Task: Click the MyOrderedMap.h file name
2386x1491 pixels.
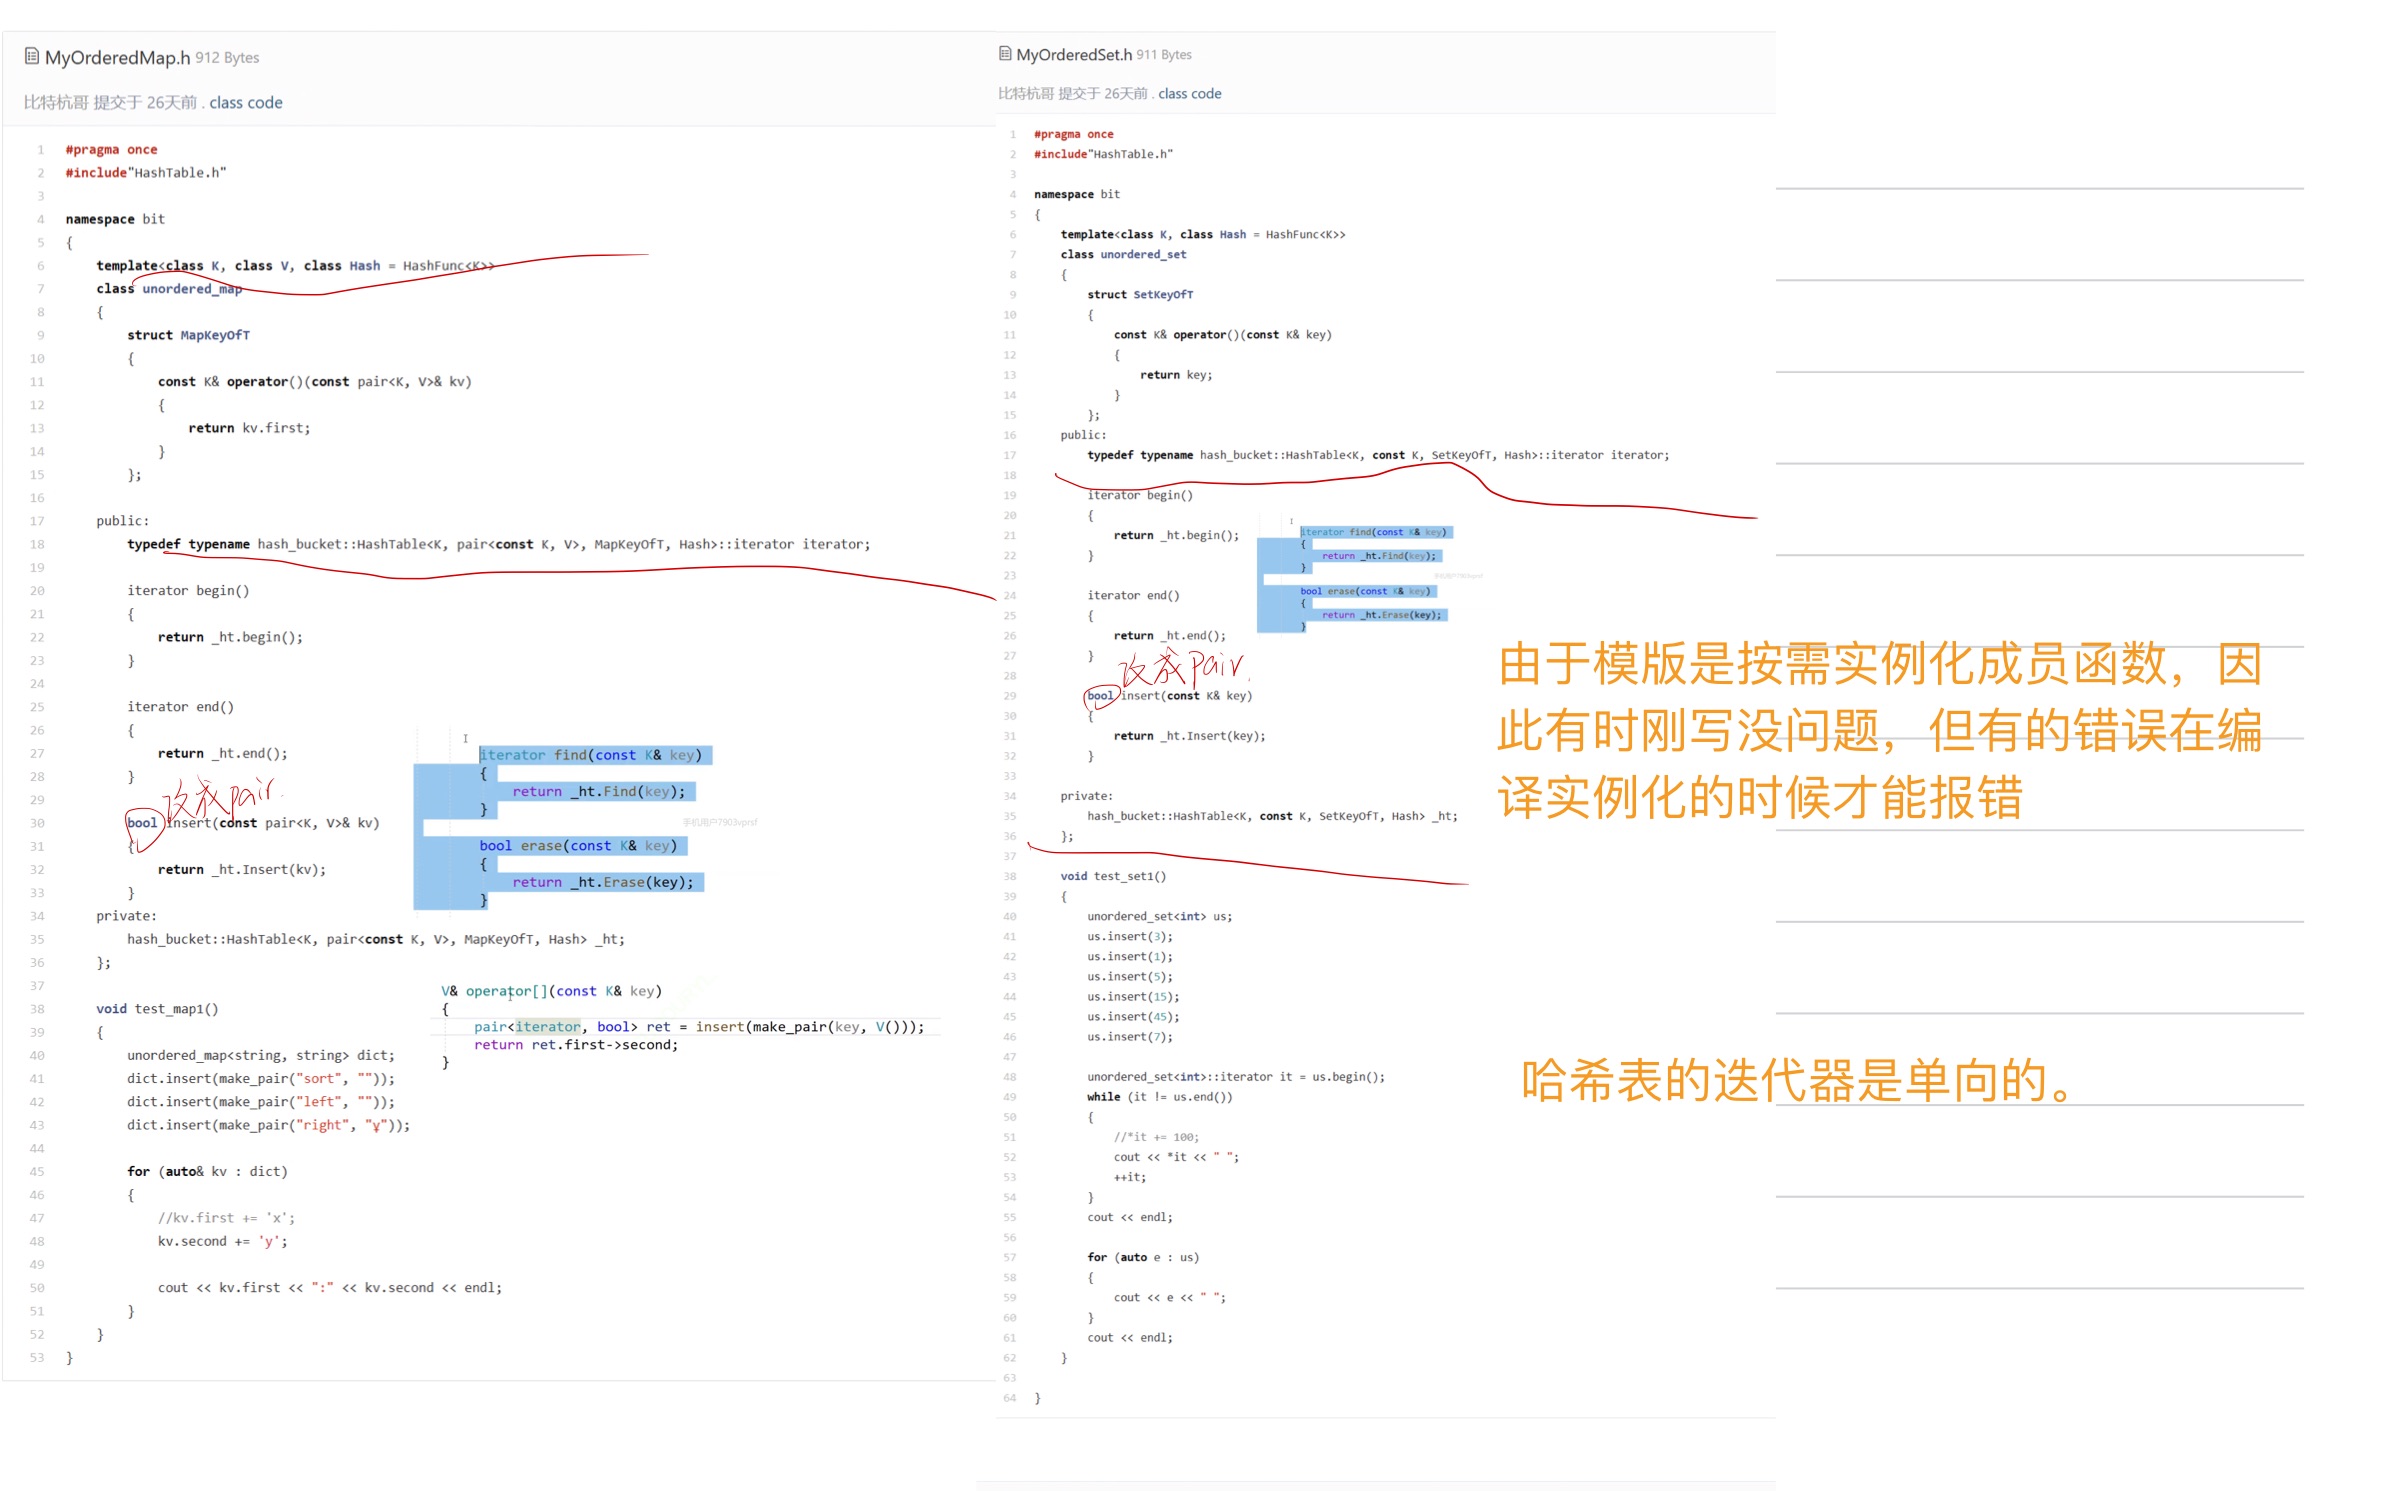Action: pyautogui.click(x=117, y=57)
